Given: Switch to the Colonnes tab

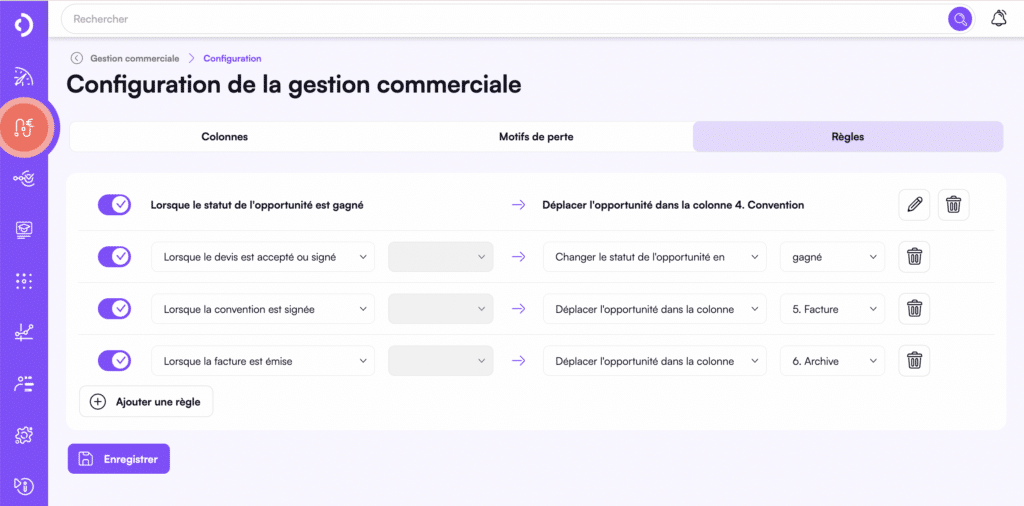Looking at the screenshot, I should (225, 137).
